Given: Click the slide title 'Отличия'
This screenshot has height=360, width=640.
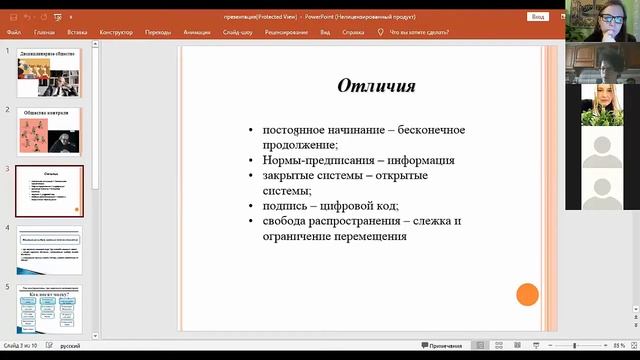Looking at the screenshot, I should pos(376,86).
